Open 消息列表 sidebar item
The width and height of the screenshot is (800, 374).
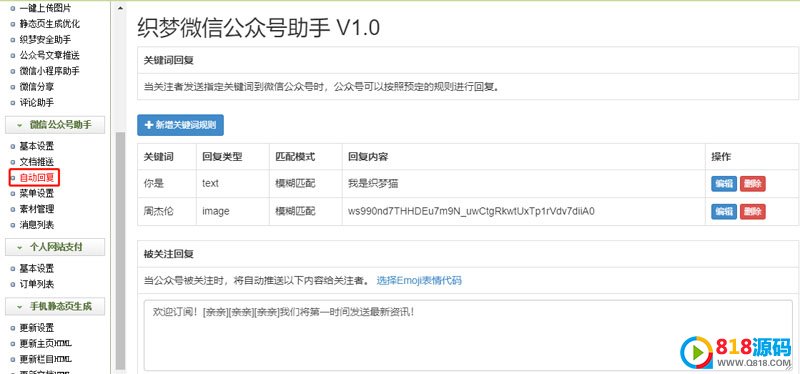click(37, 225)
